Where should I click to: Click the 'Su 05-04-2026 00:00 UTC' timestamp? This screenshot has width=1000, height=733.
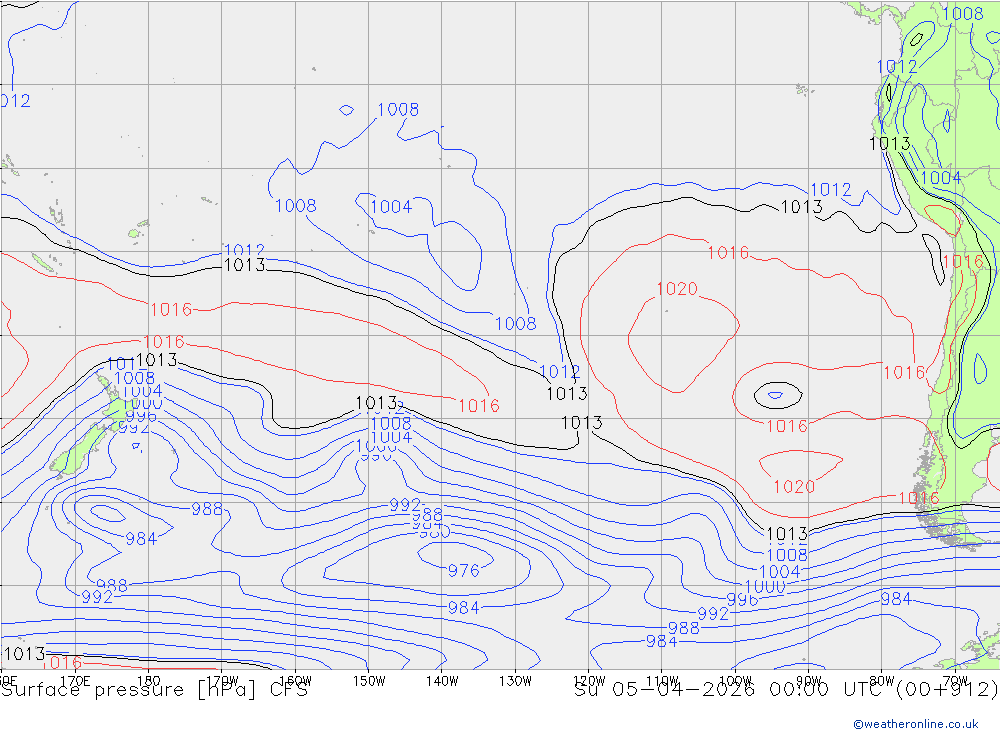pyautogui.click(x=733, y=690)
